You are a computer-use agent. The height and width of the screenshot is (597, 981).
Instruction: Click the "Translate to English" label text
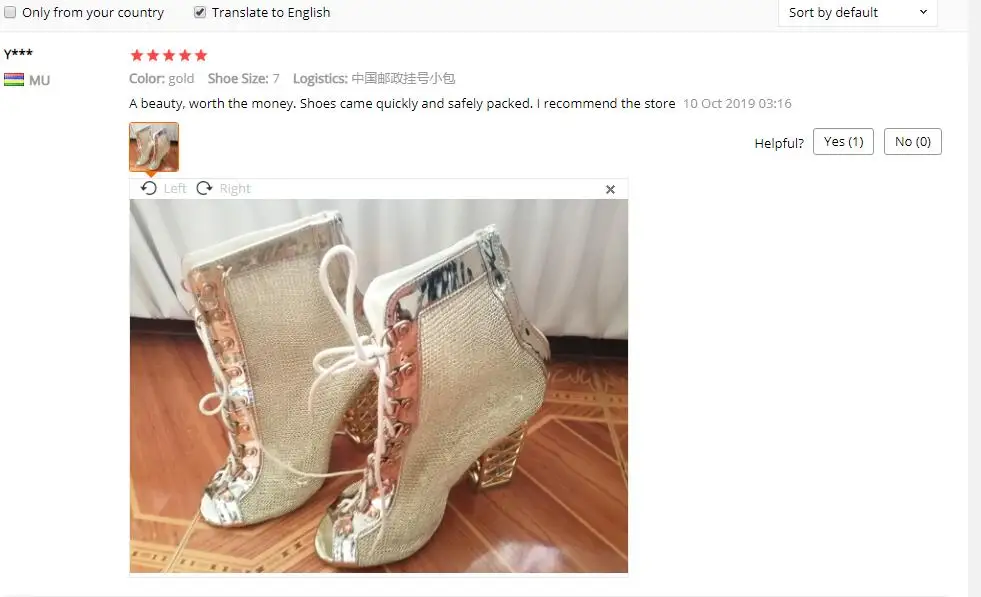coord(271,13)
